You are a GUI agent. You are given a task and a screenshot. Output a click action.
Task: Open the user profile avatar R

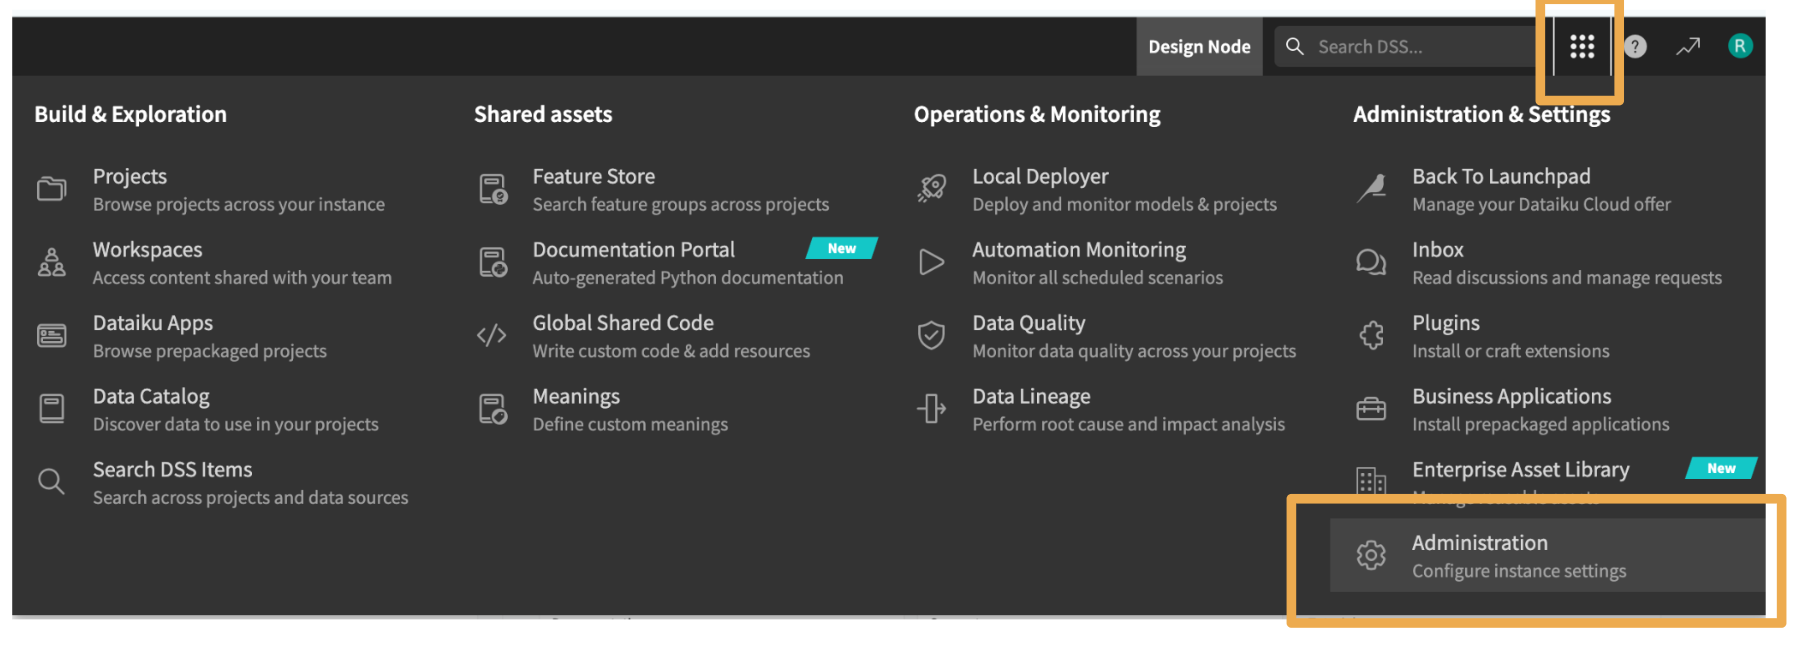pyautogui.click(x=1740, y=46)
